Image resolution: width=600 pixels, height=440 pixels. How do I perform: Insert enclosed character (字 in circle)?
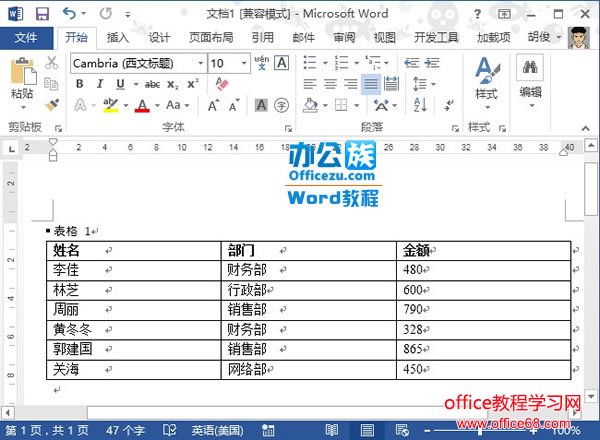[x=281, y=105]
